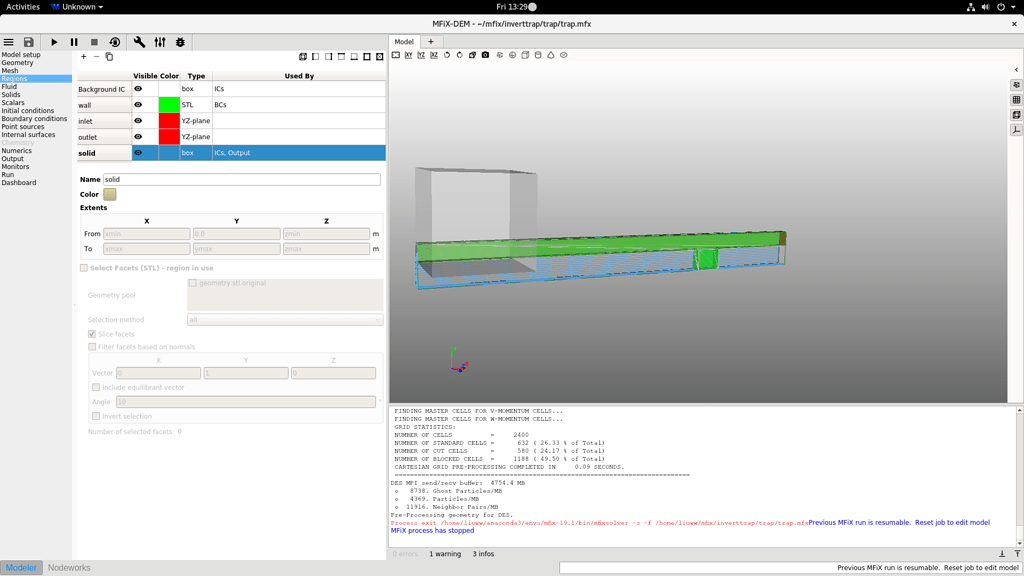Viewport: 1024px width, 576px height.
Task: Click the 1 warning filter in console
Action: tap(445, 554)
